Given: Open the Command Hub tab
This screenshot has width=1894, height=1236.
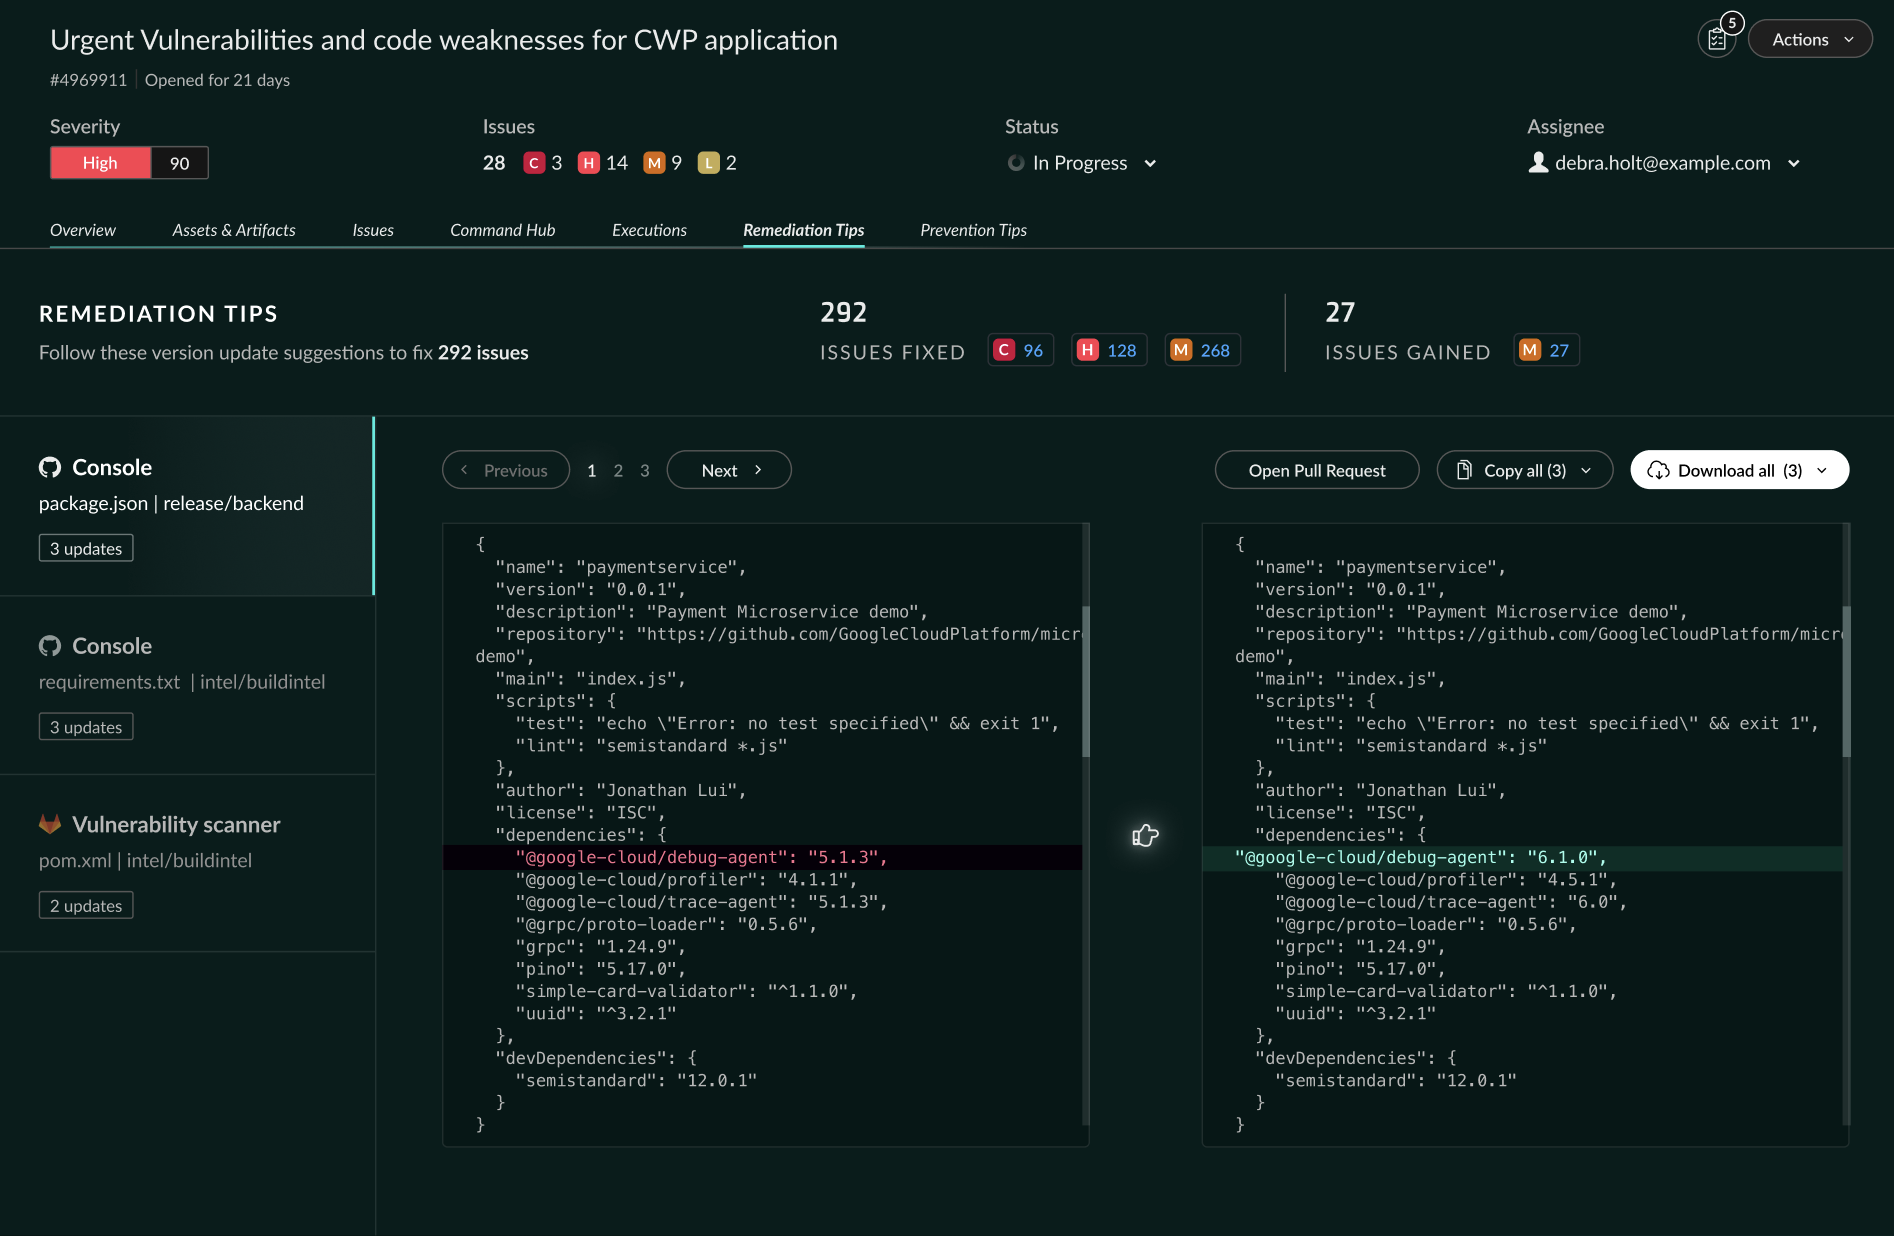Looking at the screenshot, I should (x=502, y=230).
